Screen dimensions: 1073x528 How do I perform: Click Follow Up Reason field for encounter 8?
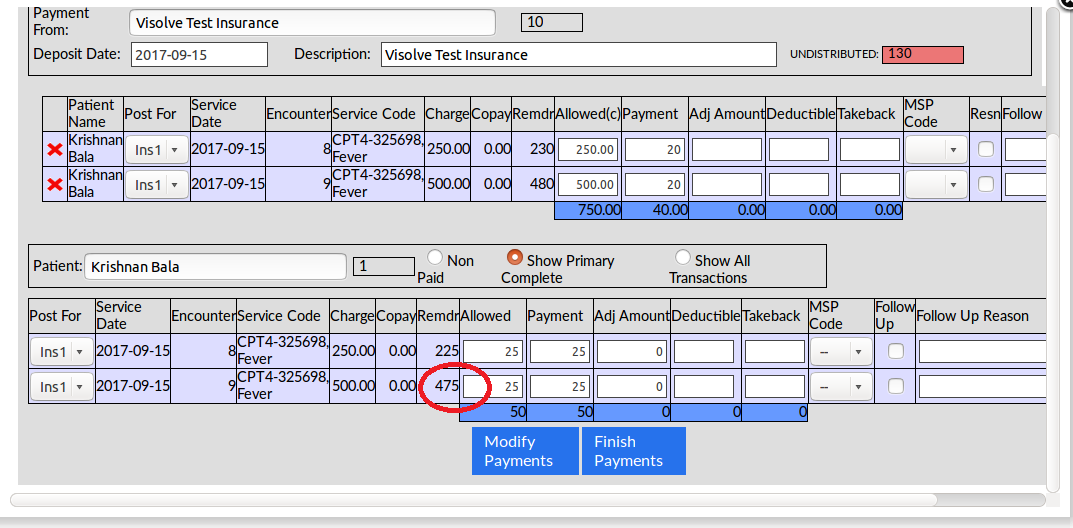tap(983, 352)
